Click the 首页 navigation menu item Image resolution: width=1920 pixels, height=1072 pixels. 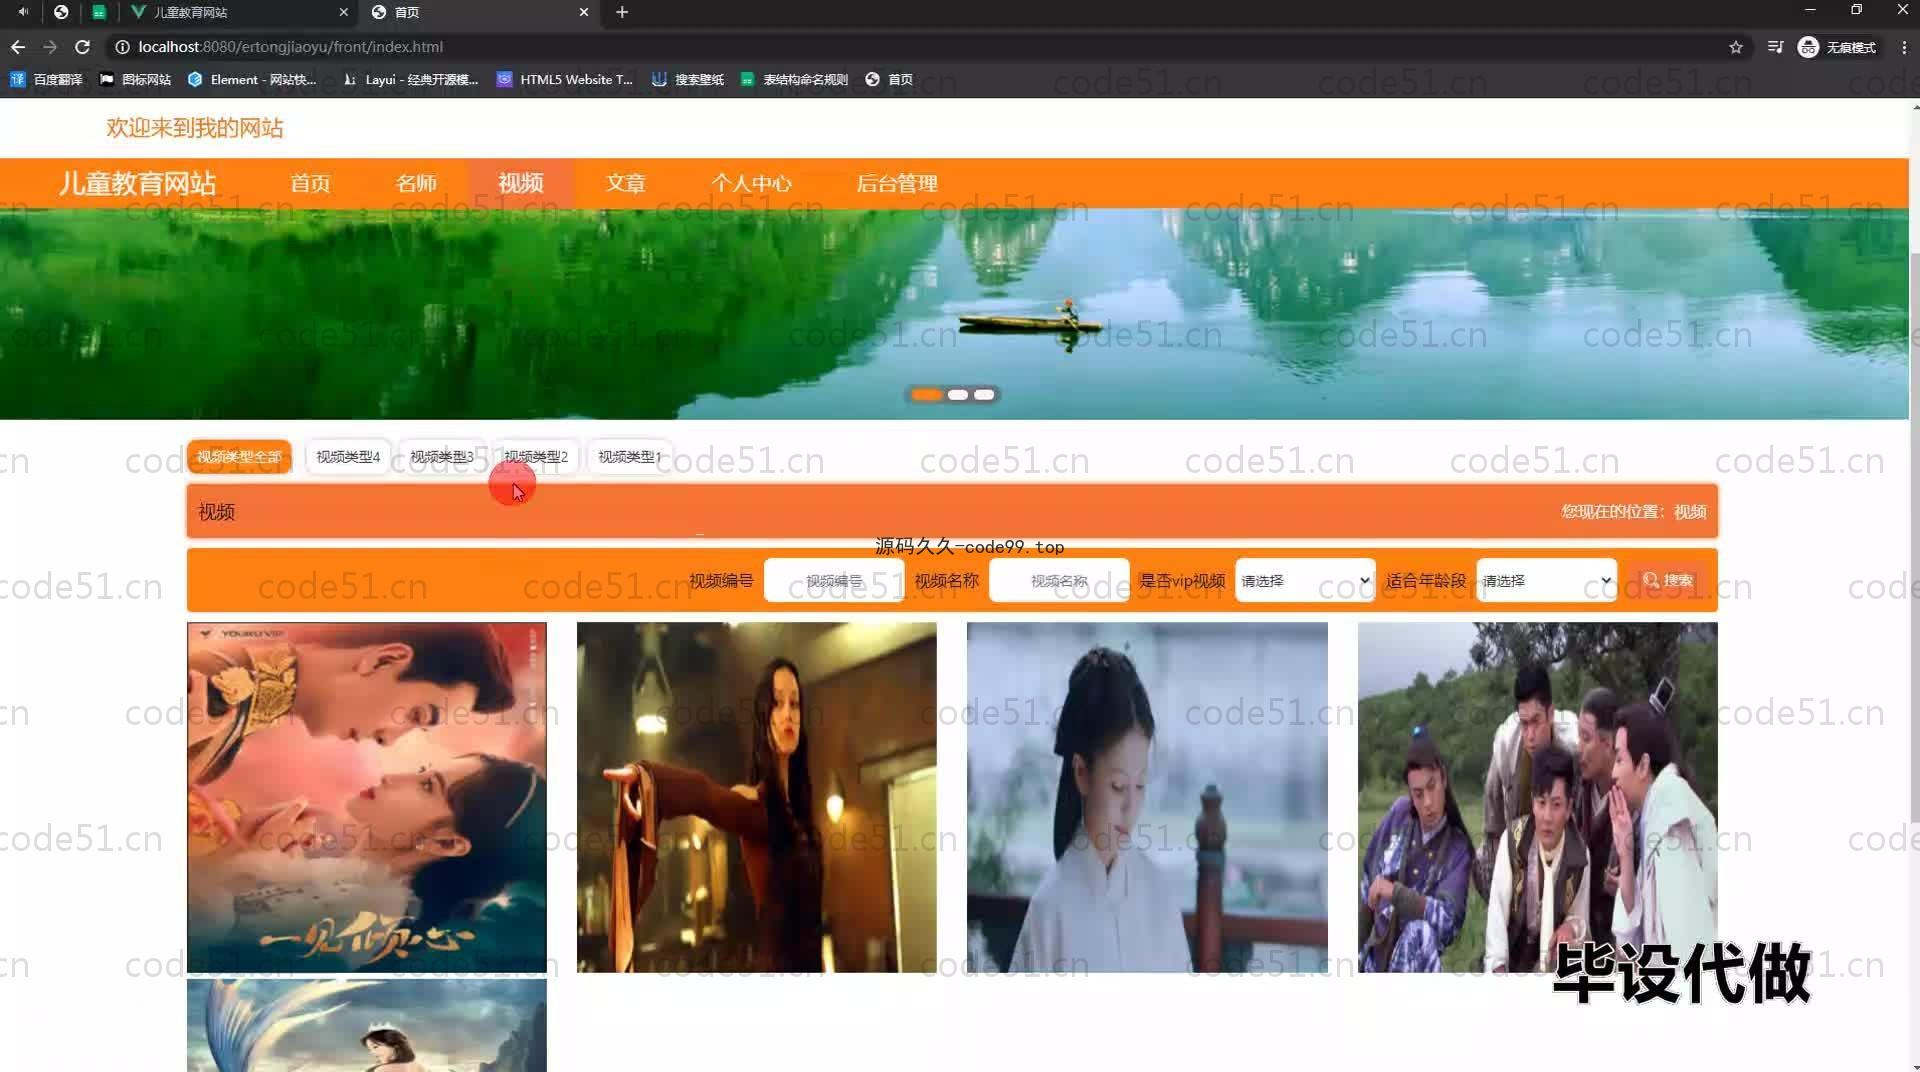[310, 183]
